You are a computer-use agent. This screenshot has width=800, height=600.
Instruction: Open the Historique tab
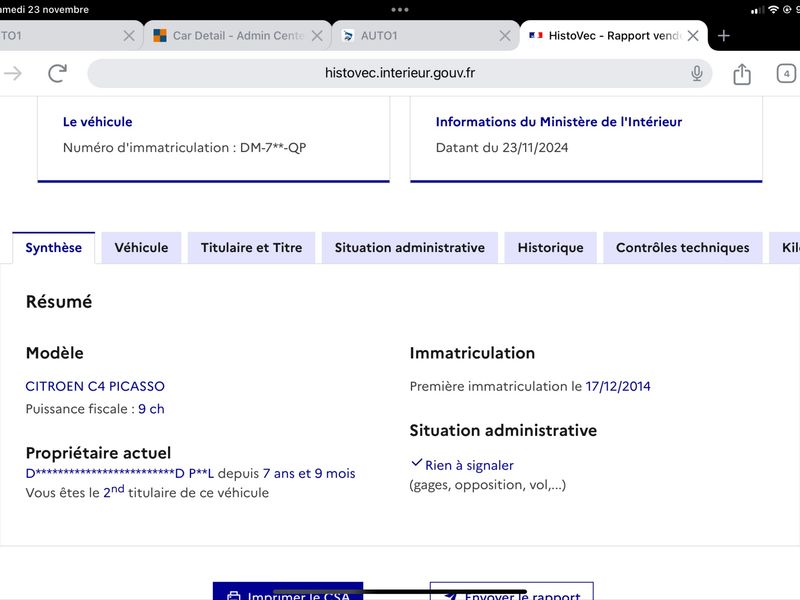pos(551,247)
